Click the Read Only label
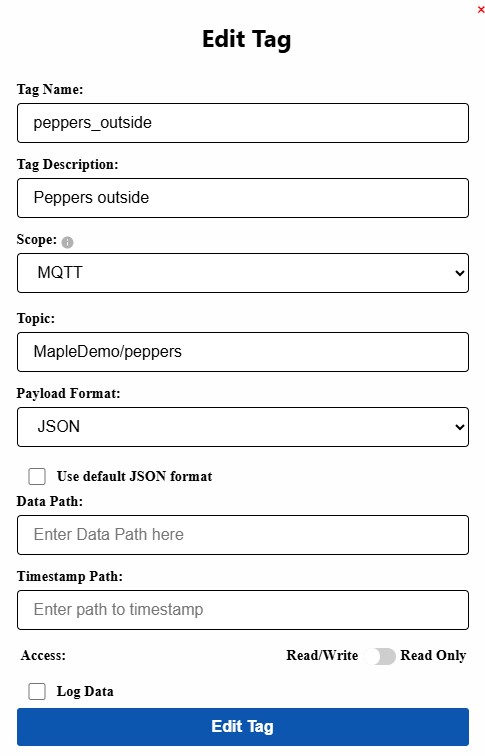This screenshot has height=756, width=485. [x=433, y=656]
